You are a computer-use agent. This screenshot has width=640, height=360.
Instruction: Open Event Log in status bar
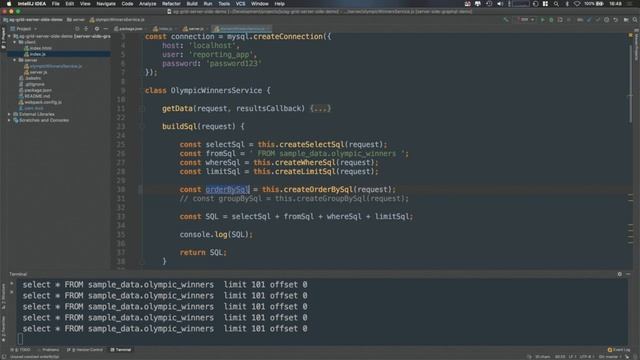[x=618, y=350]
